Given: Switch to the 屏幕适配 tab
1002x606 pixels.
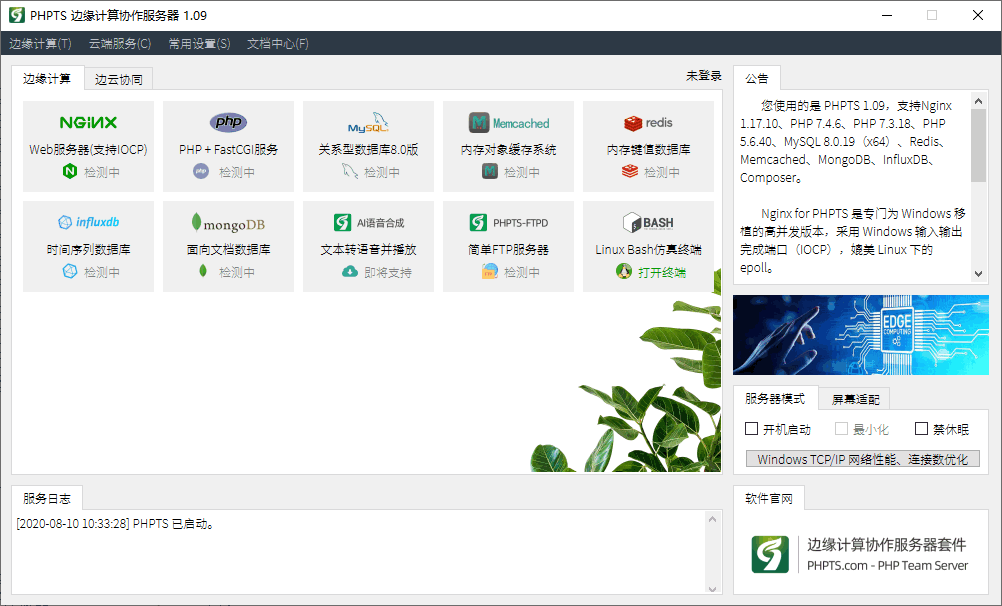Looking at the screenshot, I should tap(855, 400).
